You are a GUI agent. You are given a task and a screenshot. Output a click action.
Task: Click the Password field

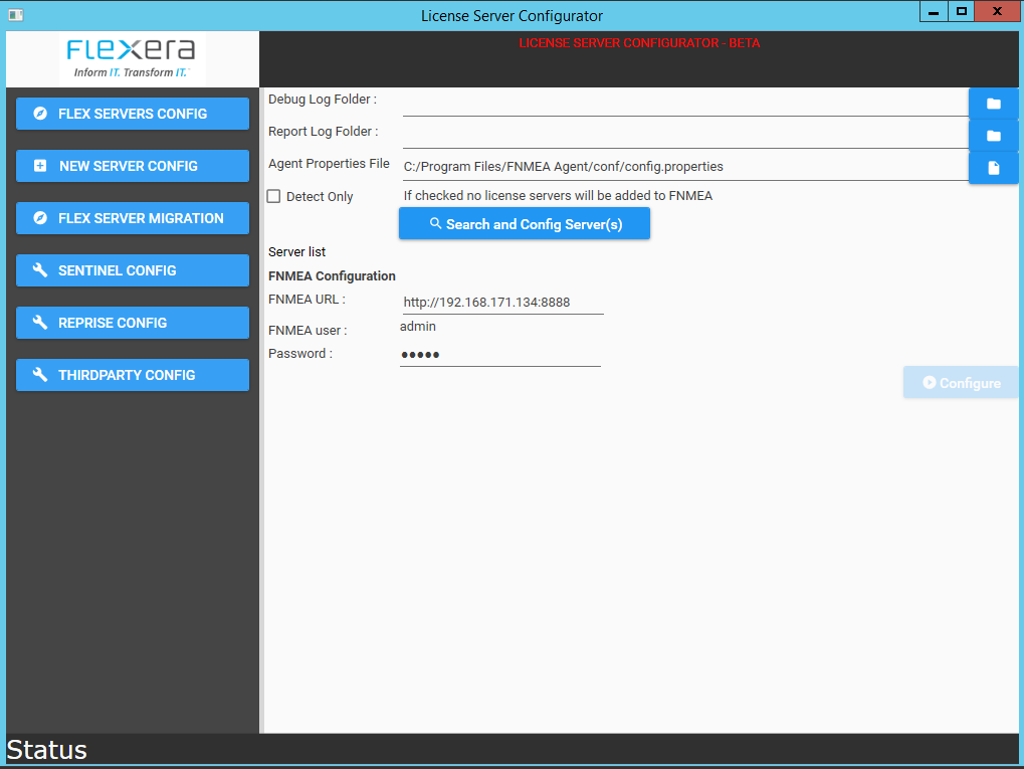tap(500, 354)
